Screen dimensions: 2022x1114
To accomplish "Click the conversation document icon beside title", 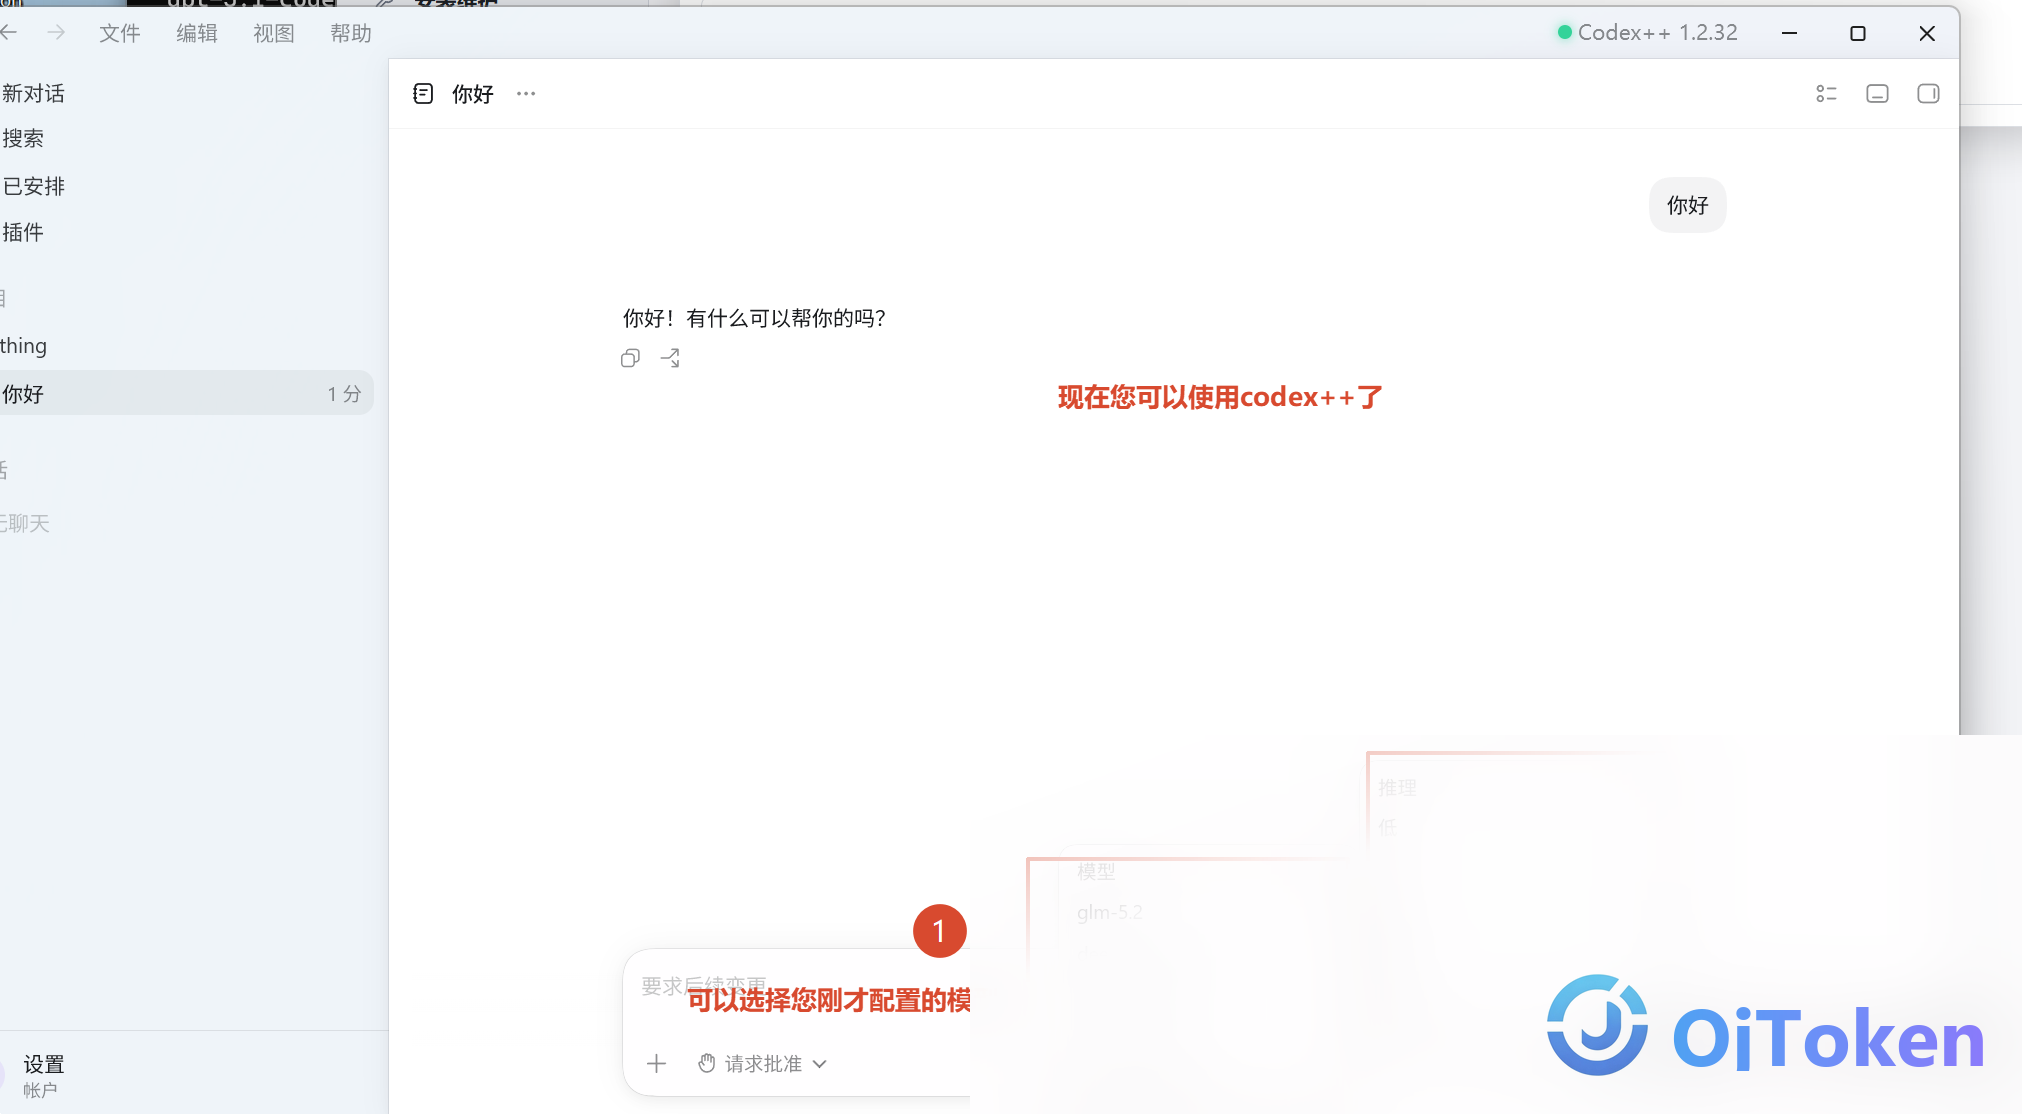I will [x=423, y=94].
